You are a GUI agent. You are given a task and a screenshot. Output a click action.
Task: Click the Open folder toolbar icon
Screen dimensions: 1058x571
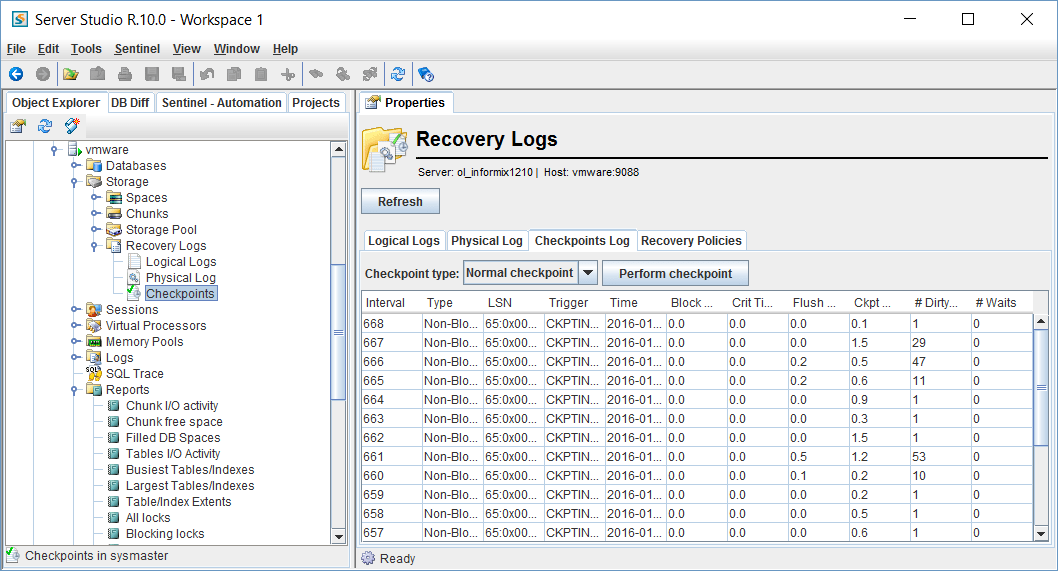[70, 74]
